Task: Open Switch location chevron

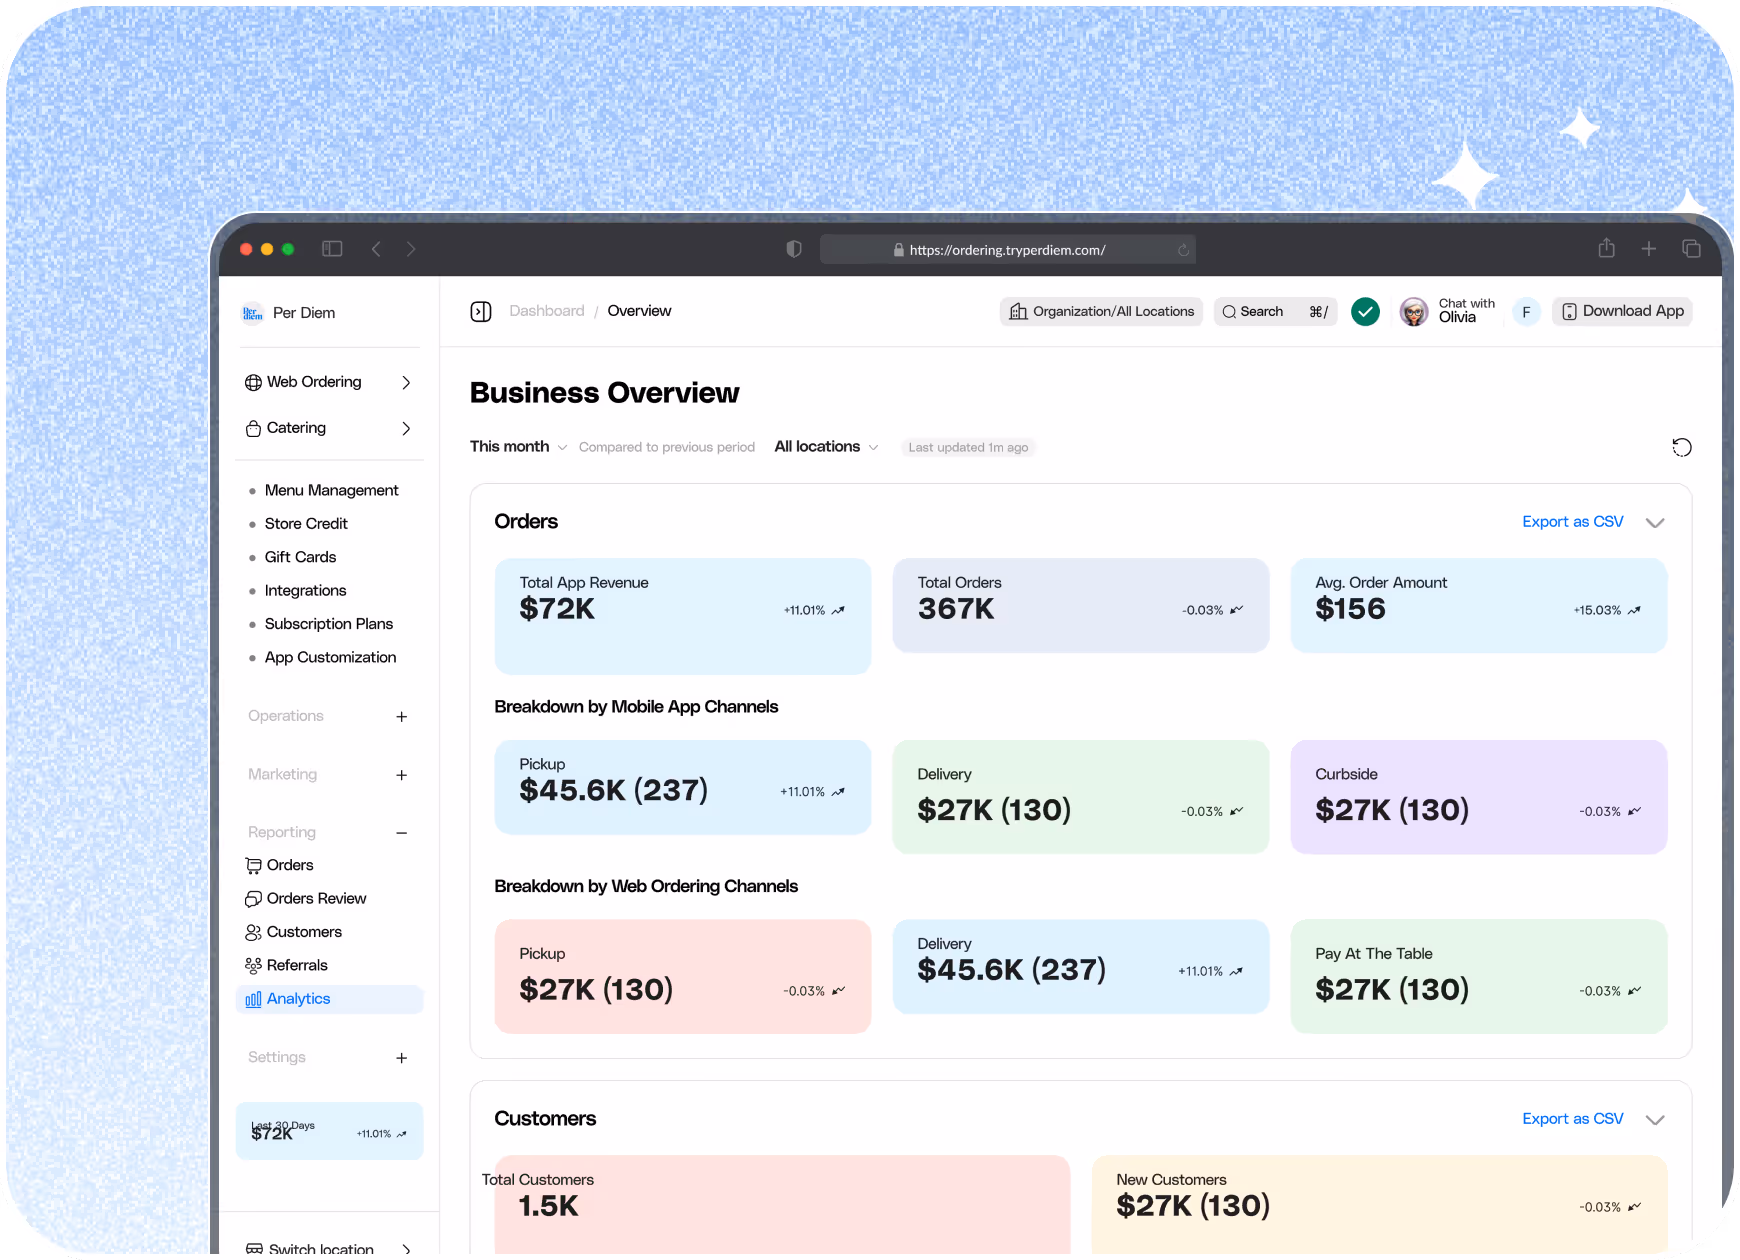Action: tap(406, 1249)
